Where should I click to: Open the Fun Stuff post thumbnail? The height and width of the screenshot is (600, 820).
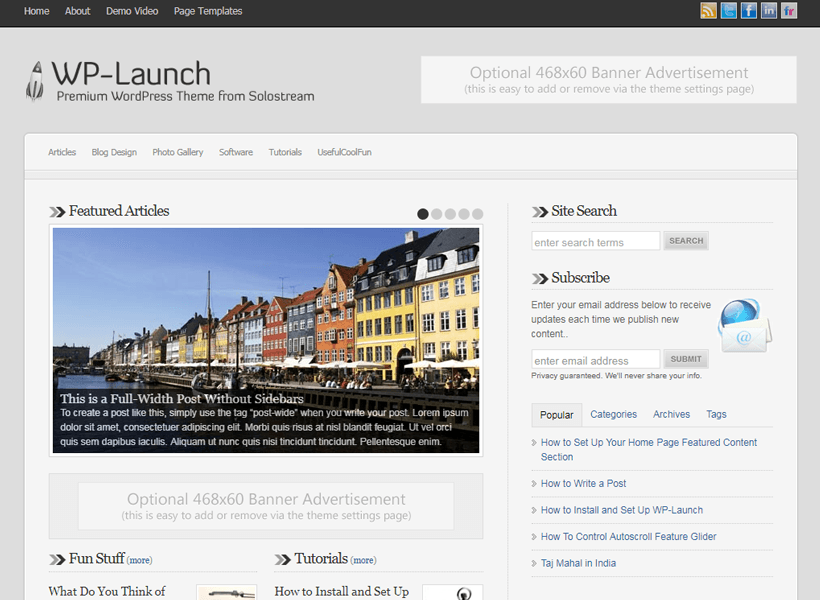(x=226, y=592)
